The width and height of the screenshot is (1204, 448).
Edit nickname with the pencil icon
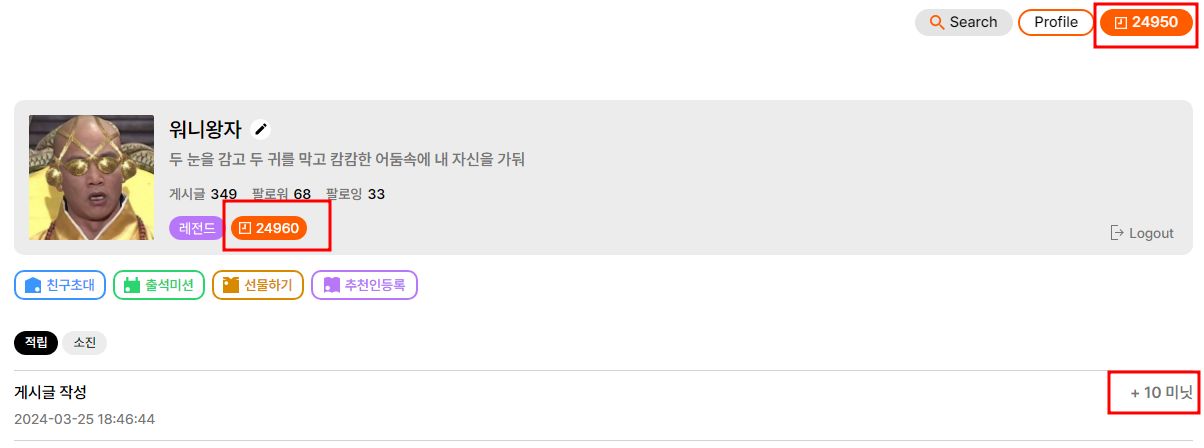coord(261,129)
